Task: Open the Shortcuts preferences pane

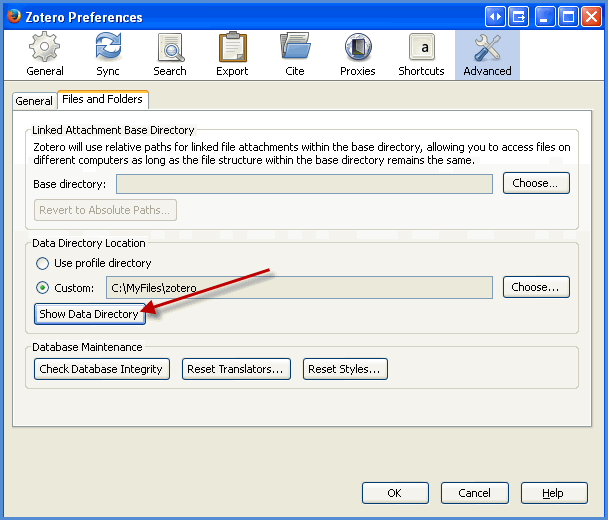Action: coord(421,54)
